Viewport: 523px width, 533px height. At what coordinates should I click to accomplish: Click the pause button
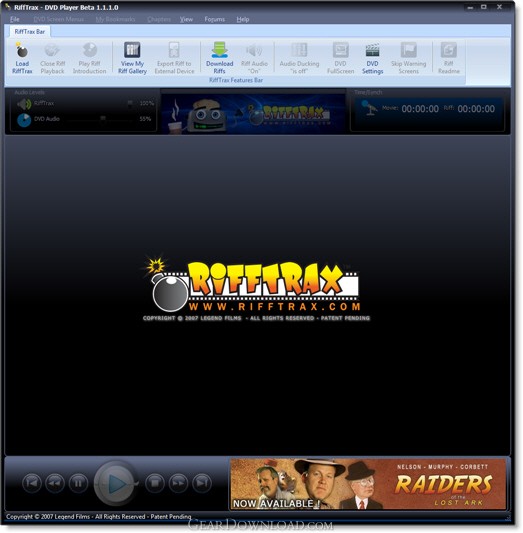pyautogui.click(x=78, y=483)
